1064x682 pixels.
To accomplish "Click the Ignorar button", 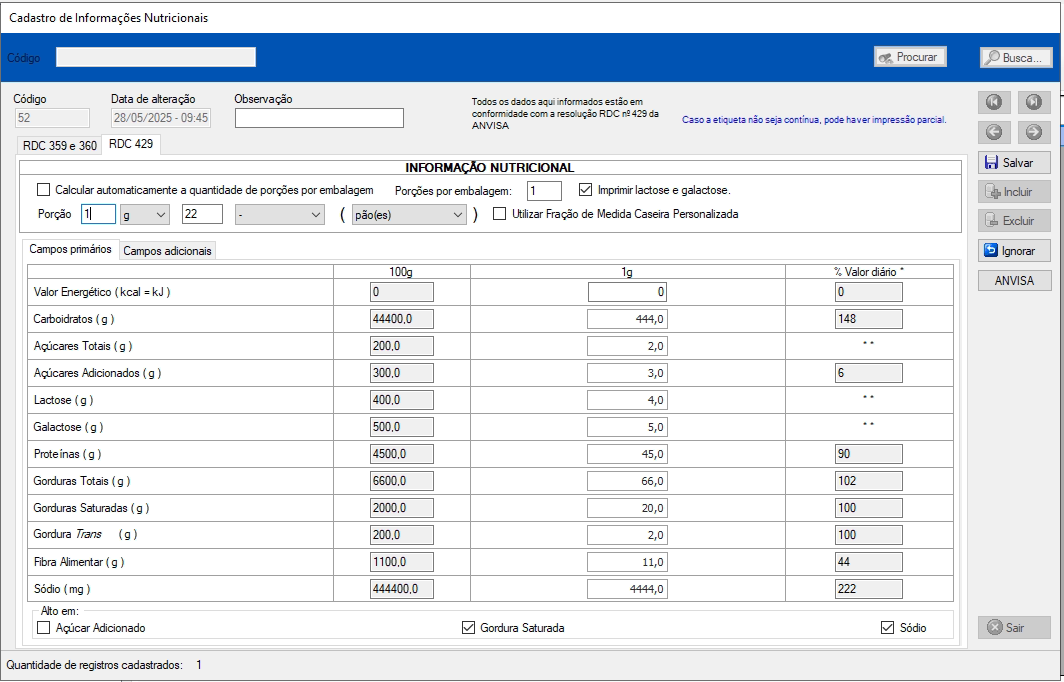I will point(1014,251).
